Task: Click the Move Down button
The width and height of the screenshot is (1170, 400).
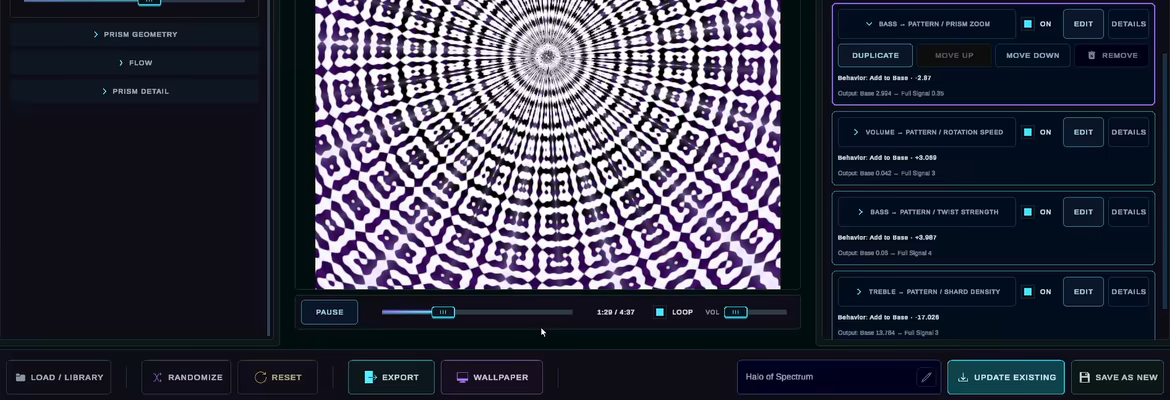Action: (1033, 55)
